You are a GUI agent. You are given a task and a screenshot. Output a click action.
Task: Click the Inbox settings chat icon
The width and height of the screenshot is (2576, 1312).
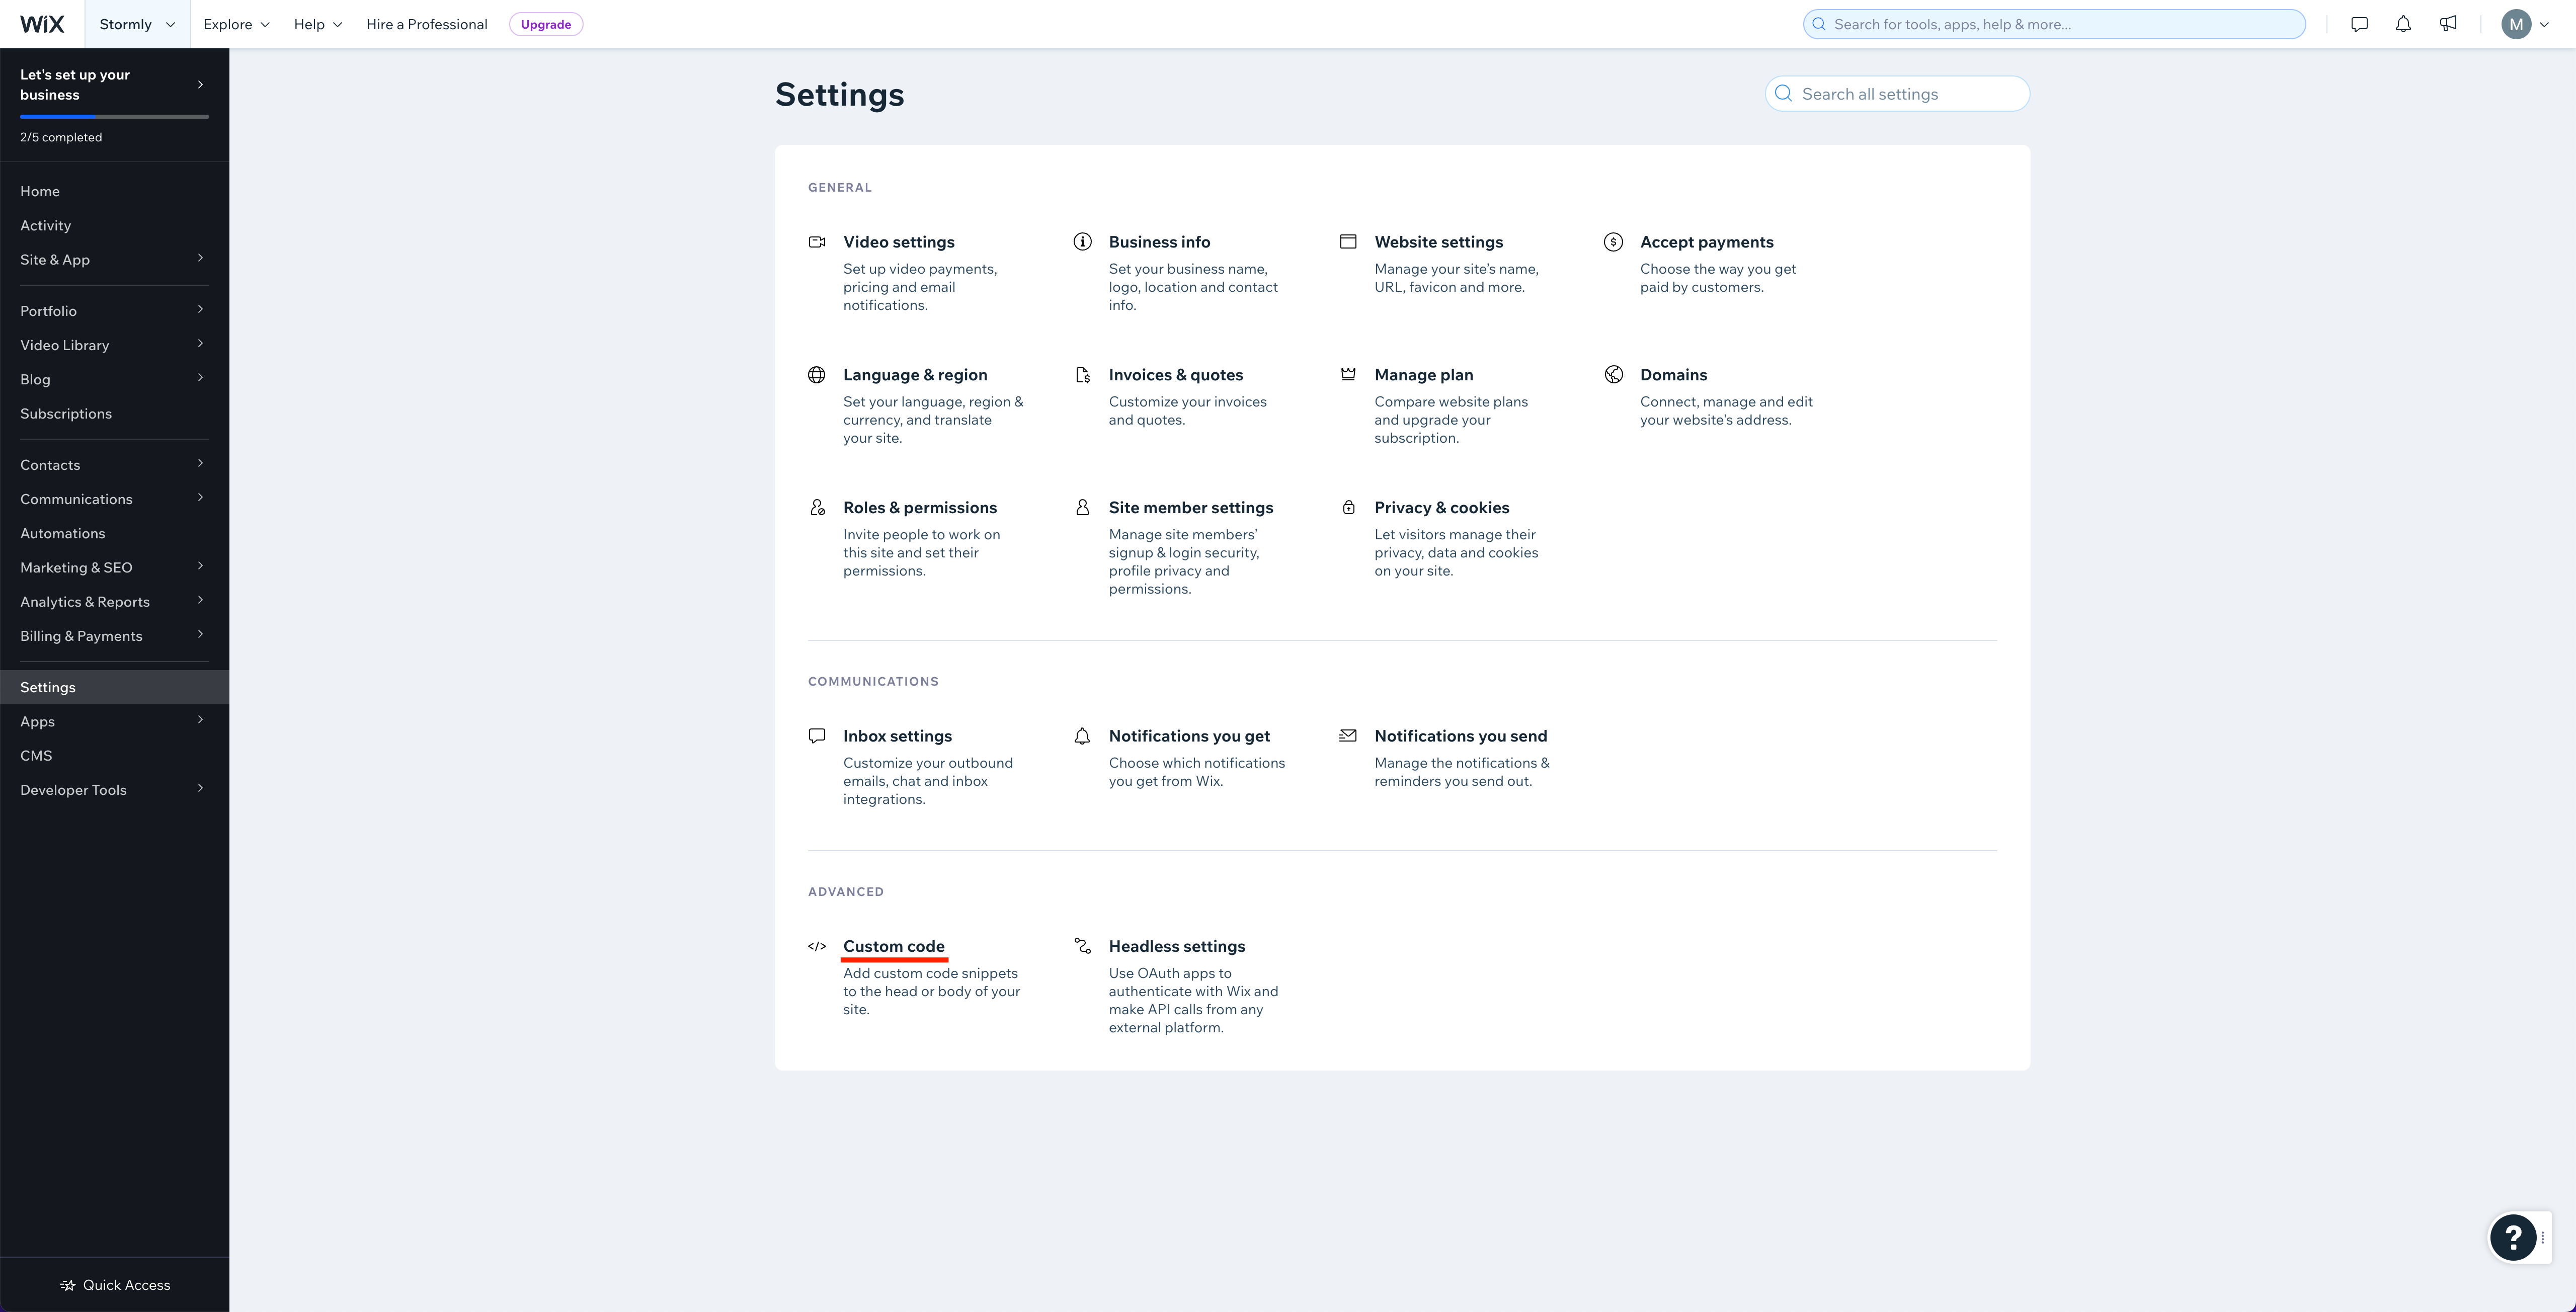pyautogui.click(x=817, y=736)
